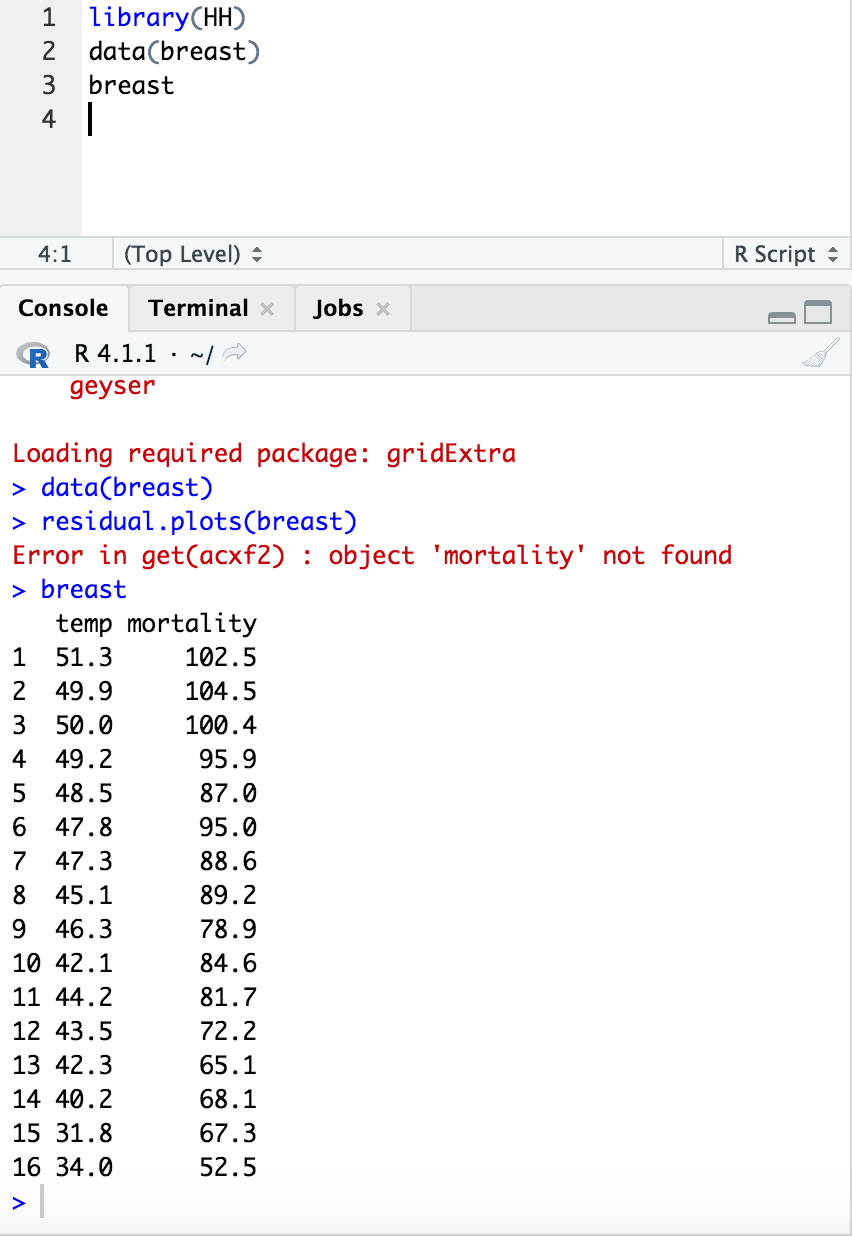852x1236 pixels.
Task: Click the 'mortality' column header
Action: pos(192,624)
